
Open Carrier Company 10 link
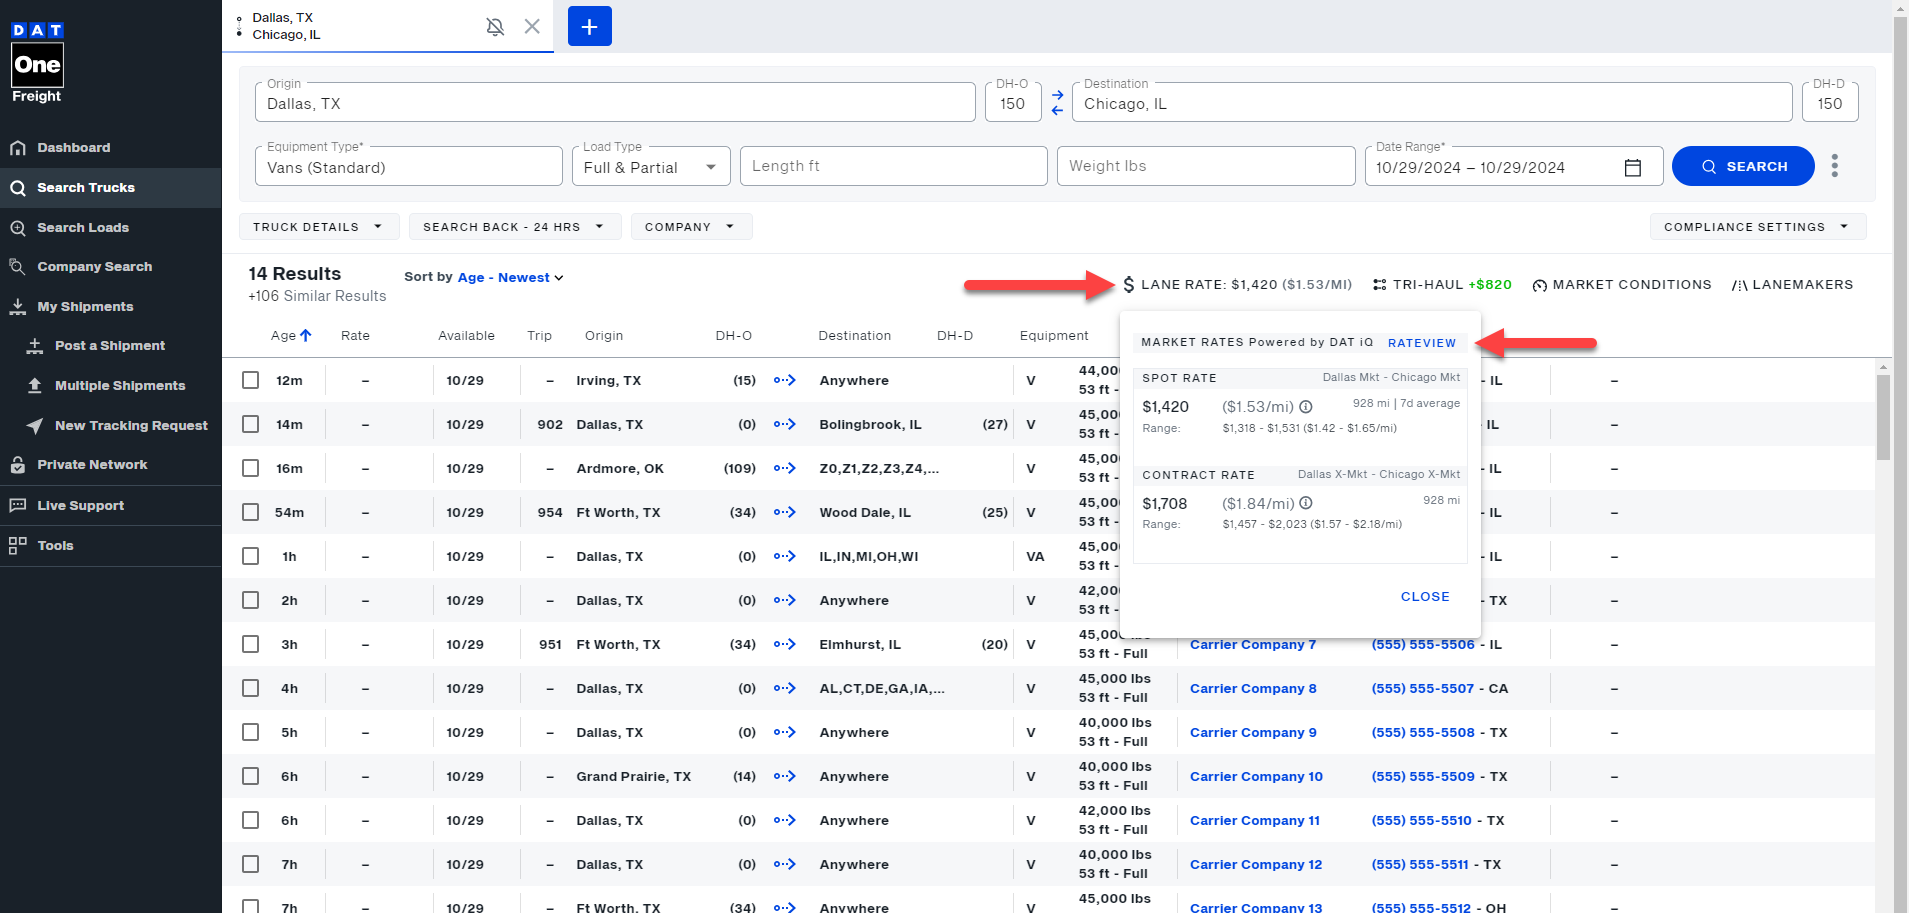[x=1256, y=776]
